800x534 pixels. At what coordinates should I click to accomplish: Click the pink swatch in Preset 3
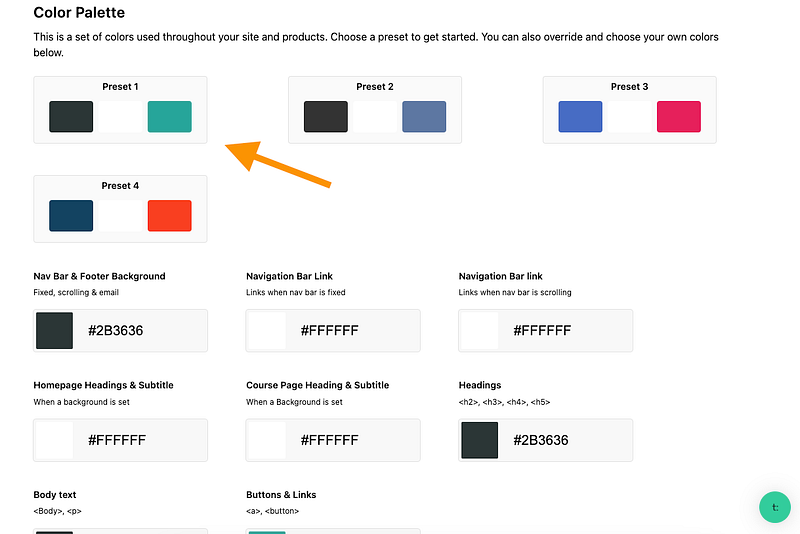point(678,117)
